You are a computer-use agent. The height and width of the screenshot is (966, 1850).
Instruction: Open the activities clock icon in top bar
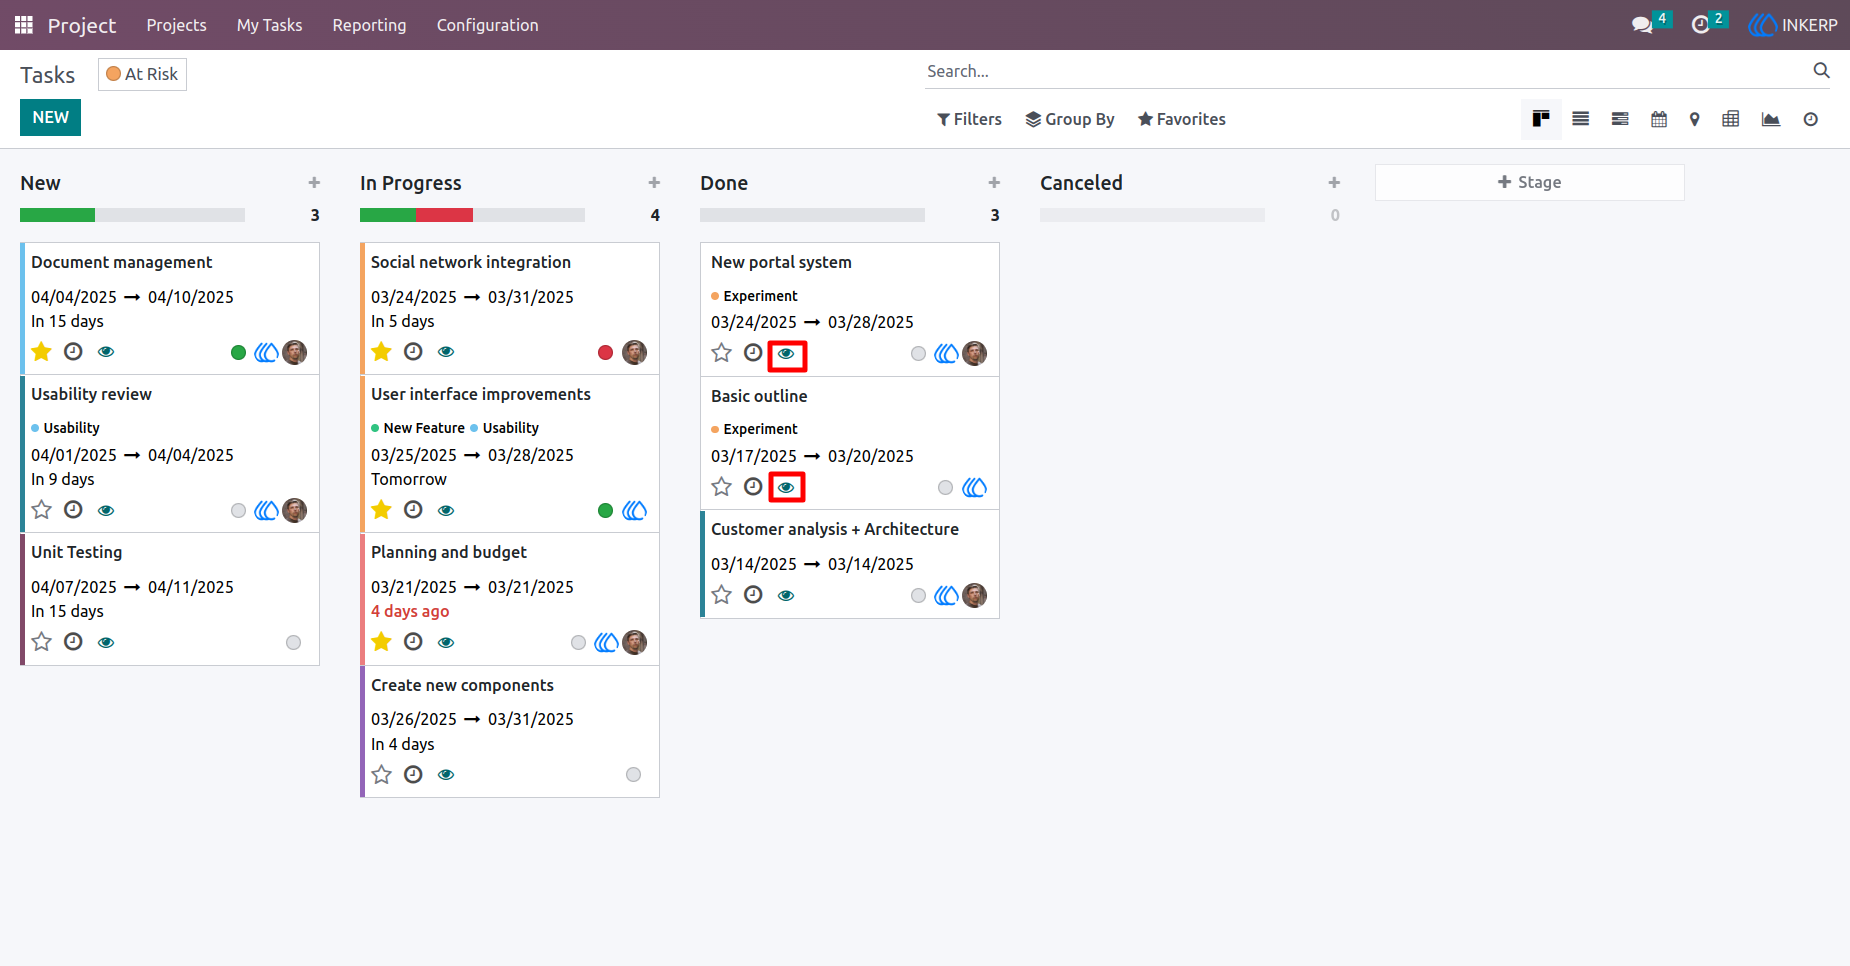pos(1700,25)
